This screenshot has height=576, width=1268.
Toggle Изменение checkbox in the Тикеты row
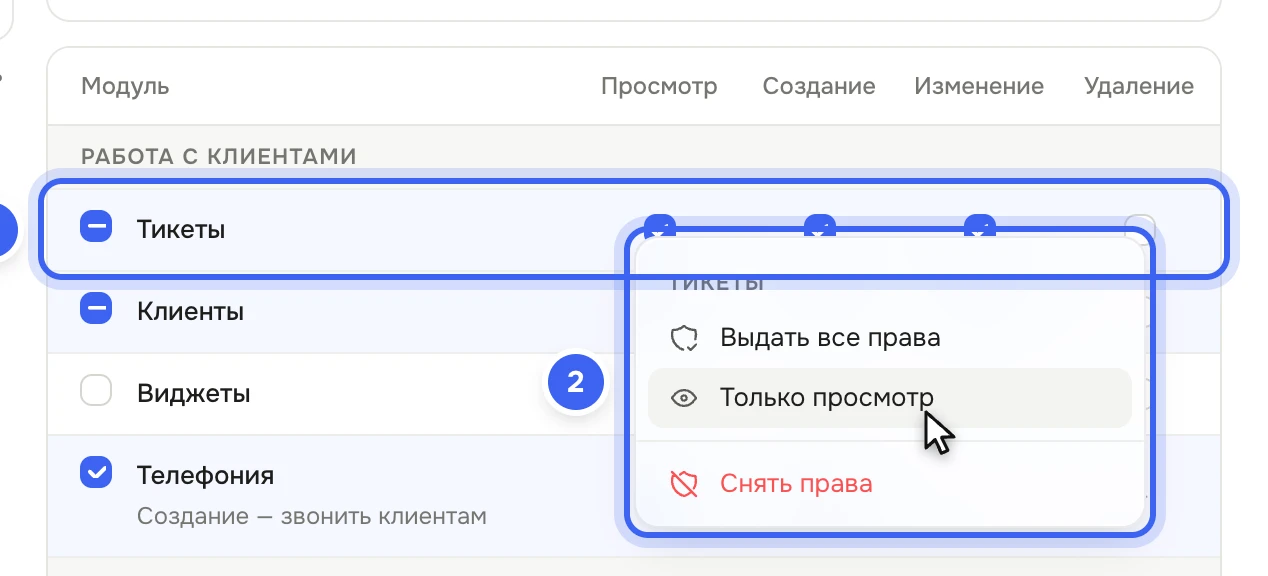(x=980, y=224)
